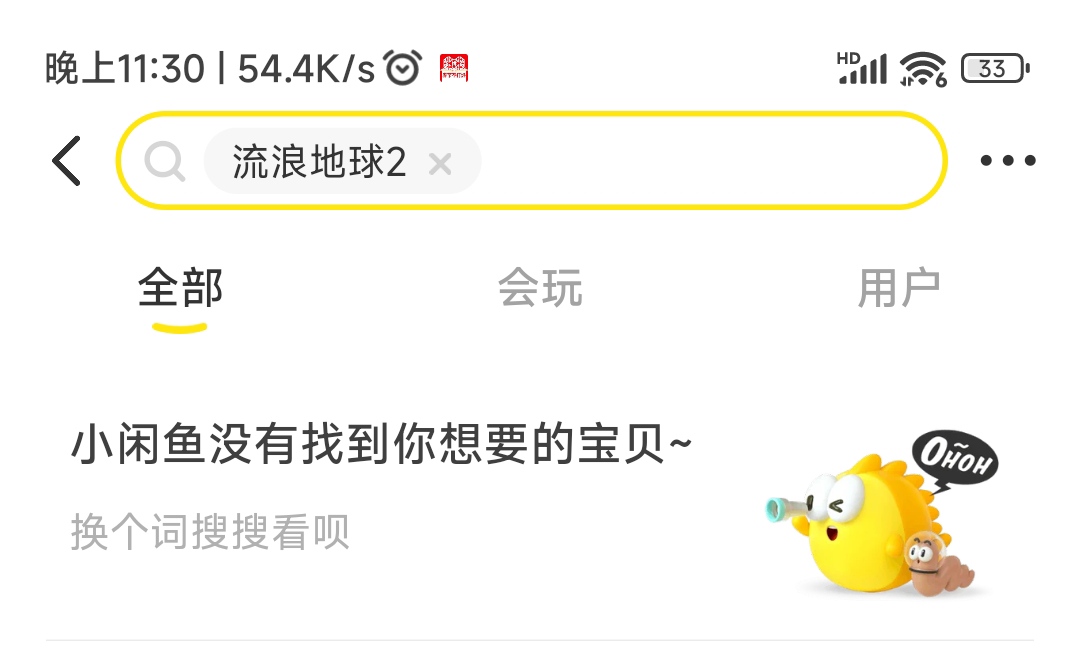The height and width of the screenshot is (667, 1080).
Task: Select the 全部 tab
Action: [180, 288]
